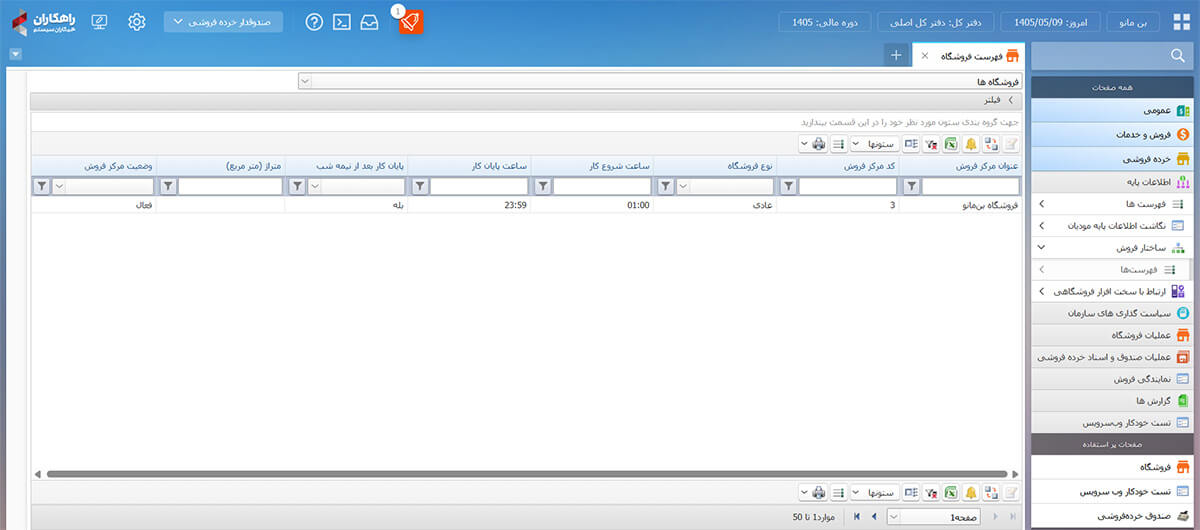Click filter funnel for ساعت پایان کار column
1200x530 pixels.
(x=420, y=186)
